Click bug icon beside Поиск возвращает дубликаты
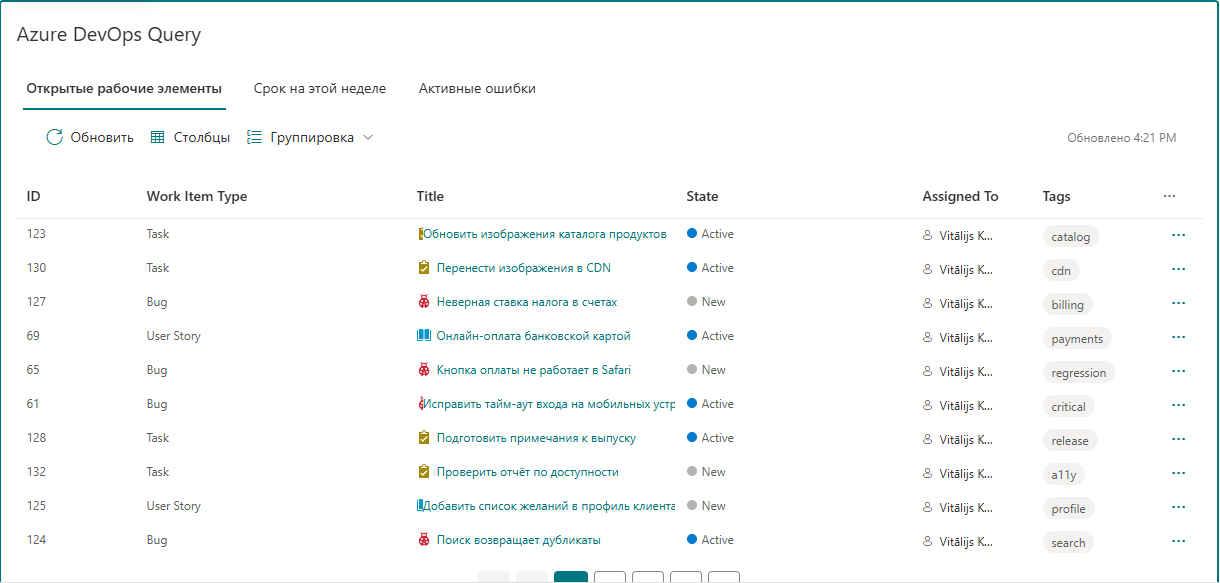 point(424,540)
